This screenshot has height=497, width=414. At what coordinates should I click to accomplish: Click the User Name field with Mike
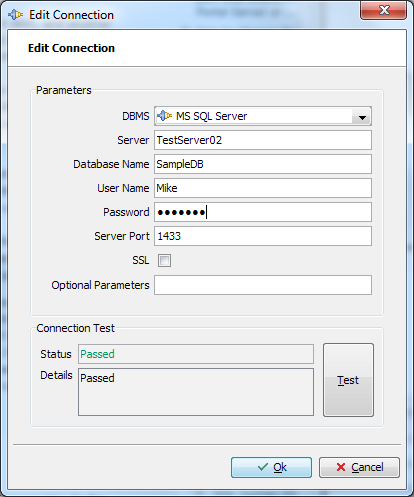263,188
